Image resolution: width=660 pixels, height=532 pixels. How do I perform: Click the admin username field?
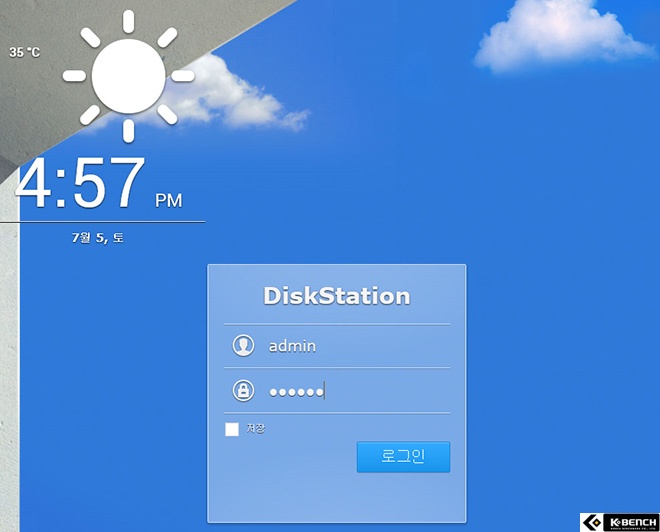(x=337, y=346)
